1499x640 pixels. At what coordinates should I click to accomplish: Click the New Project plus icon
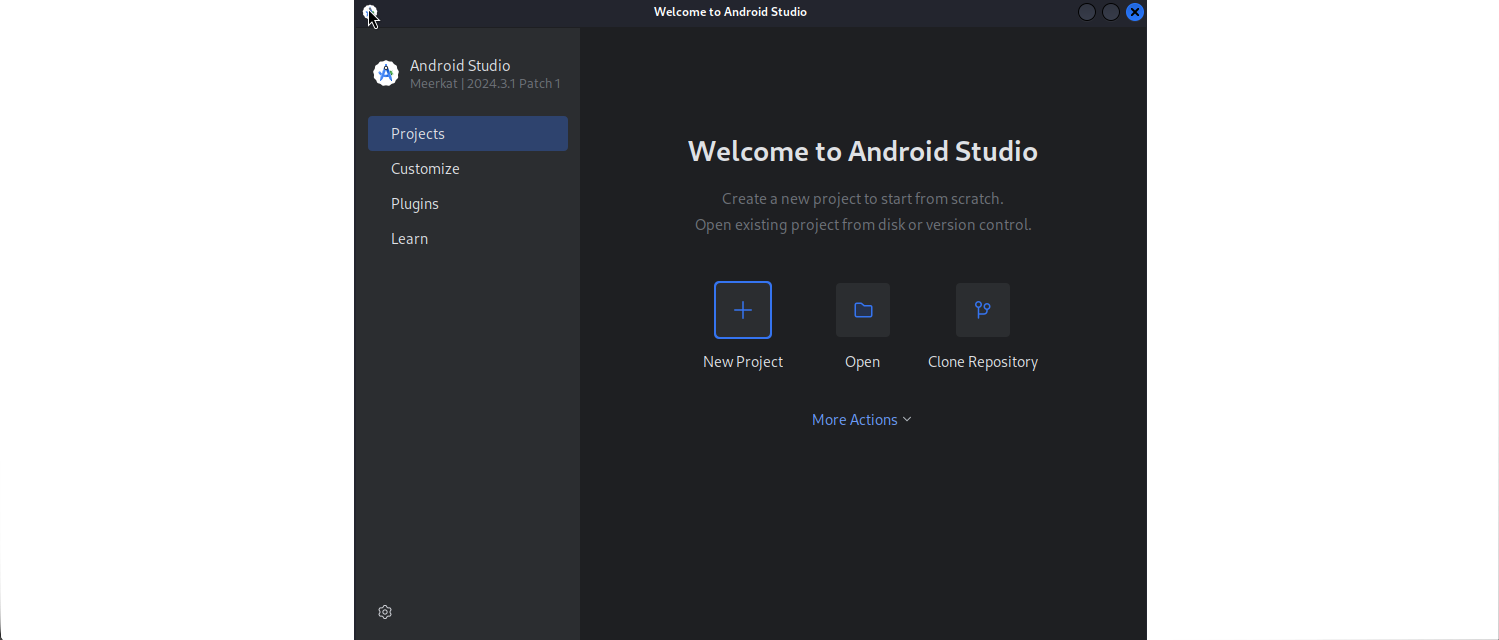743,310
